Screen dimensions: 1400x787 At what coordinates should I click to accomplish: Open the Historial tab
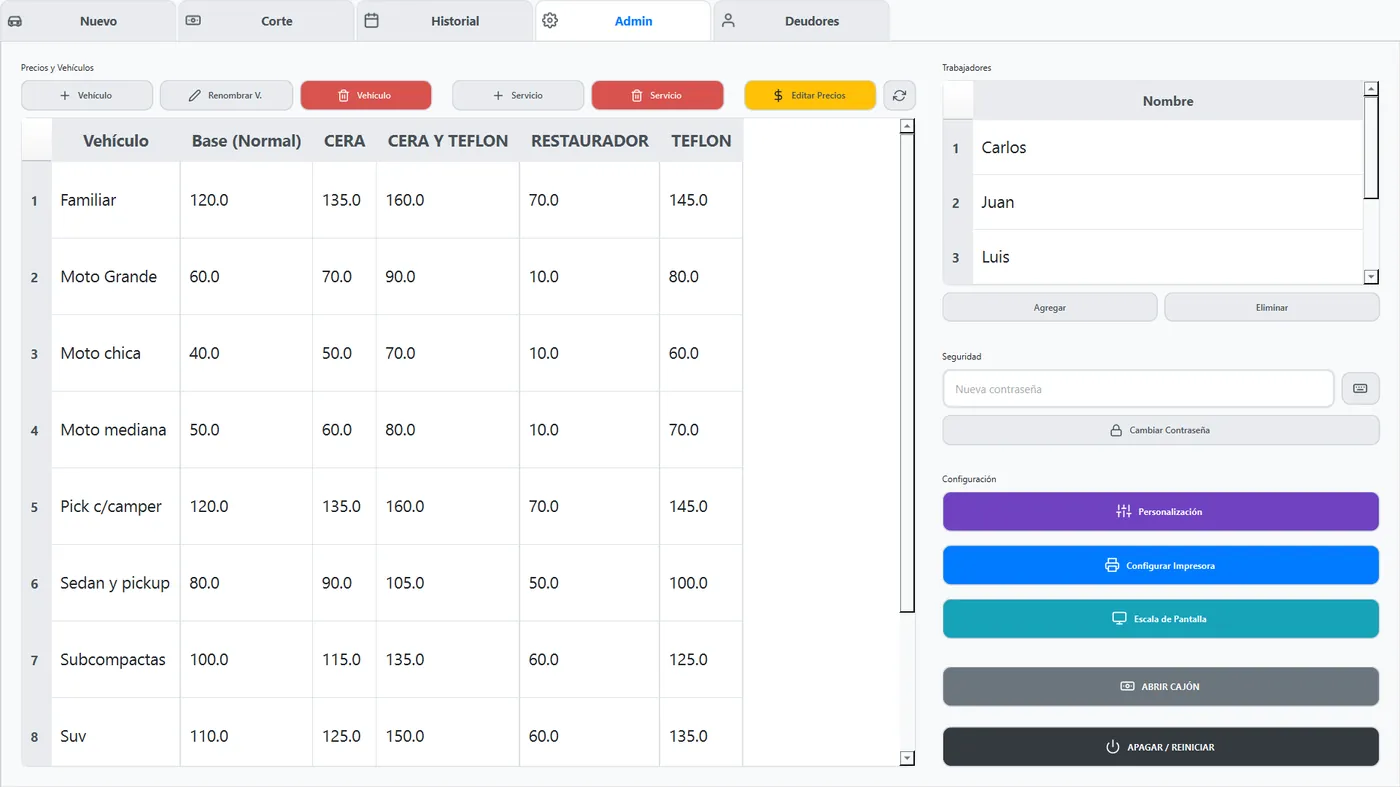coord(444,21)
